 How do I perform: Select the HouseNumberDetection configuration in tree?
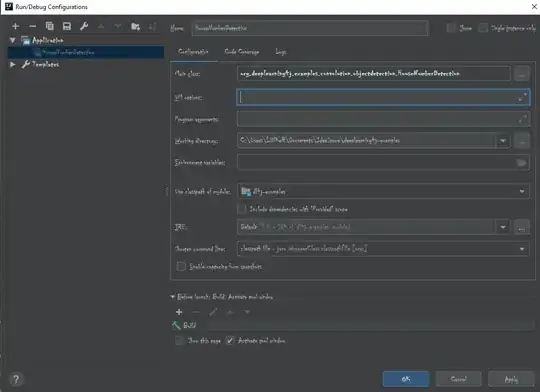tap(85, 52)
